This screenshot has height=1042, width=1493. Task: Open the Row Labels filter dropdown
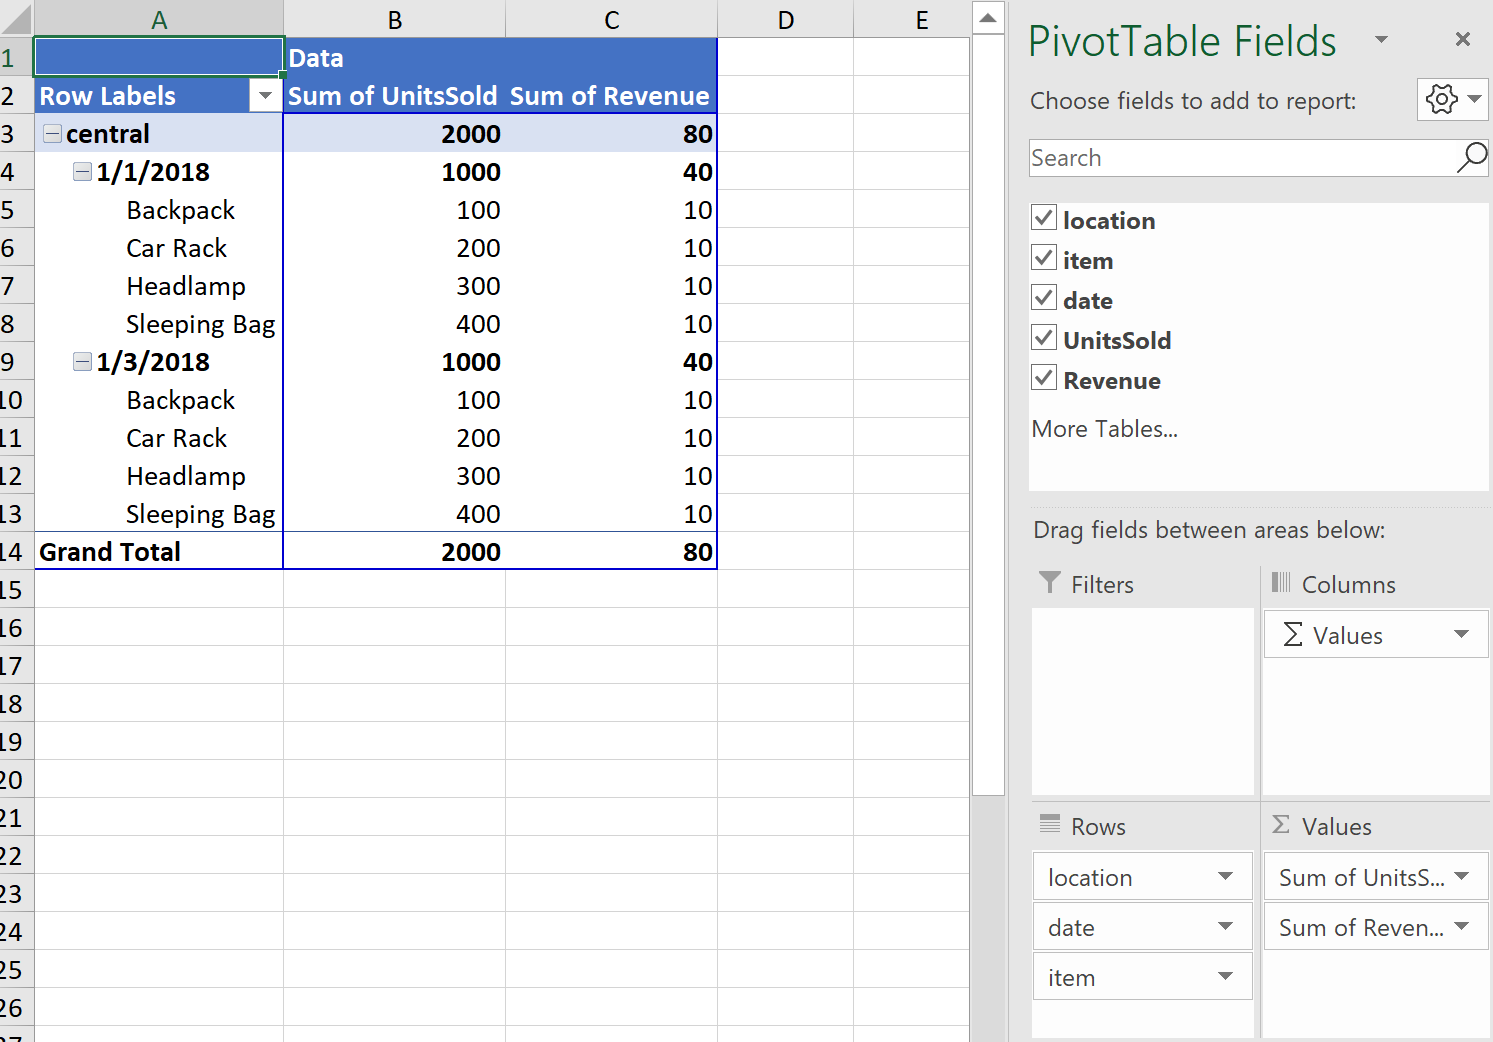(265, 95)
